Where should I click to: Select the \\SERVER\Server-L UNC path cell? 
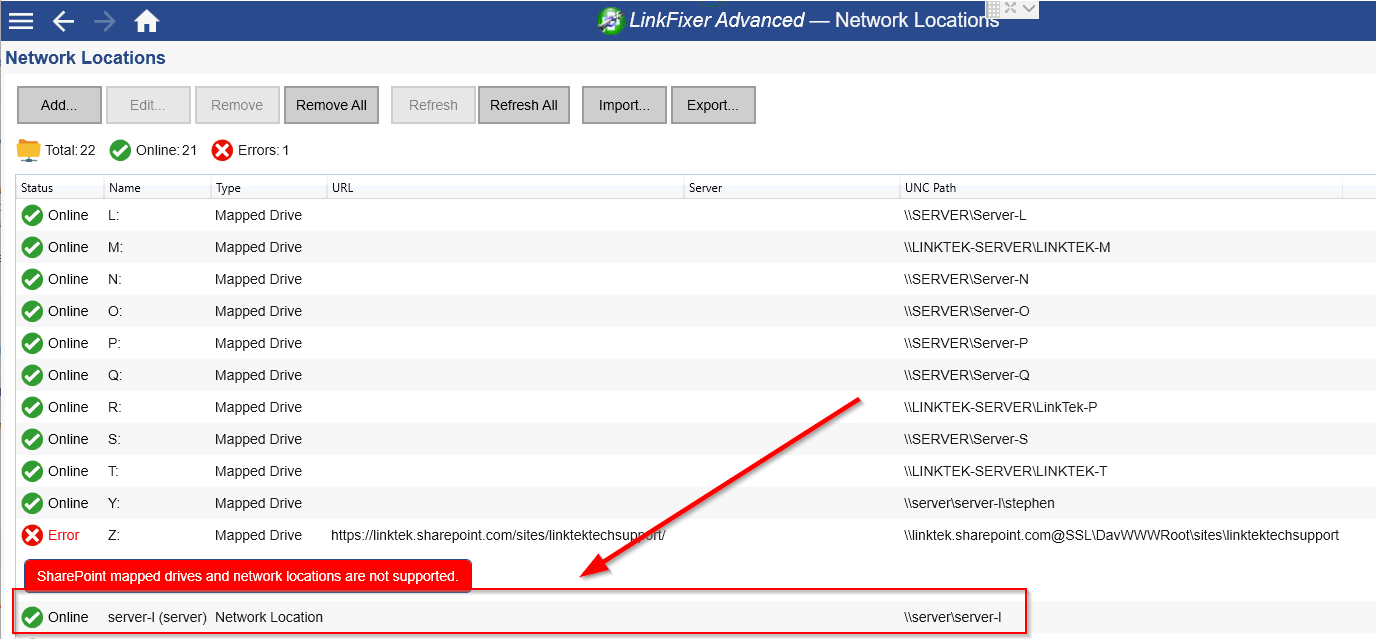(x=965, y=215)
